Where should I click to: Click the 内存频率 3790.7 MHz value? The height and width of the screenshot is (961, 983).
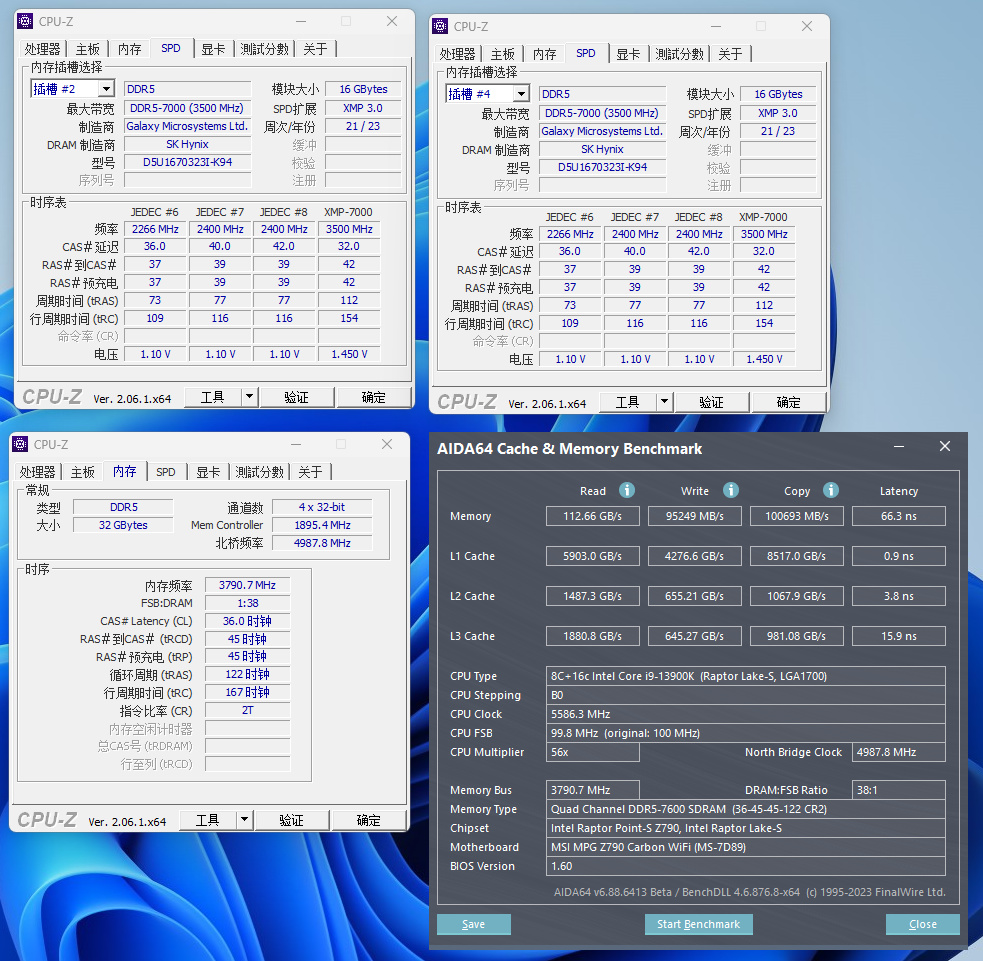coord(247,585)
